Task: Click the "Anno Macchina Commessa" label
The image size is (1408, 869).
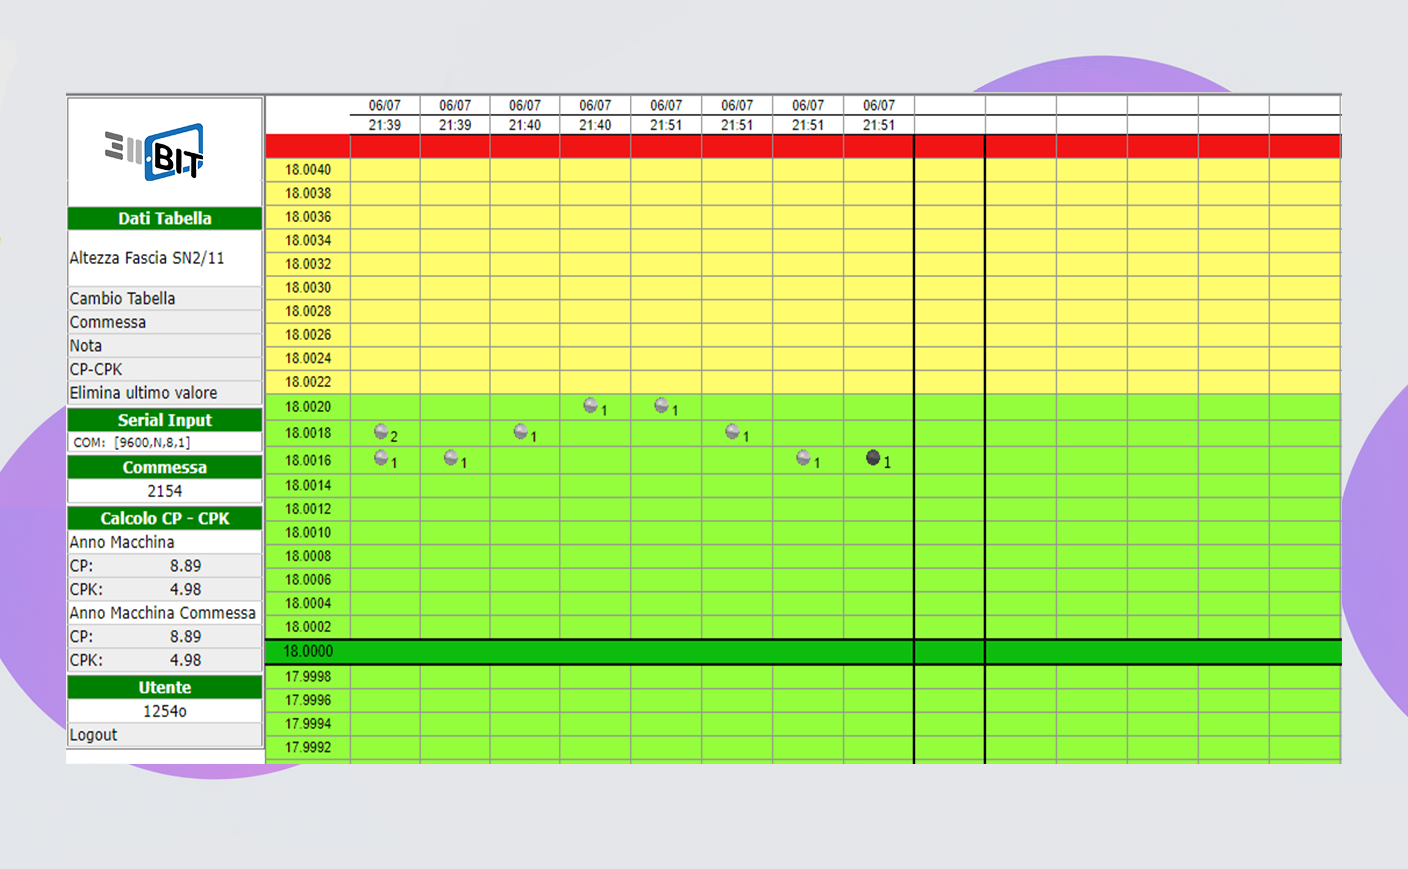Action: click(x=163, y=613)
